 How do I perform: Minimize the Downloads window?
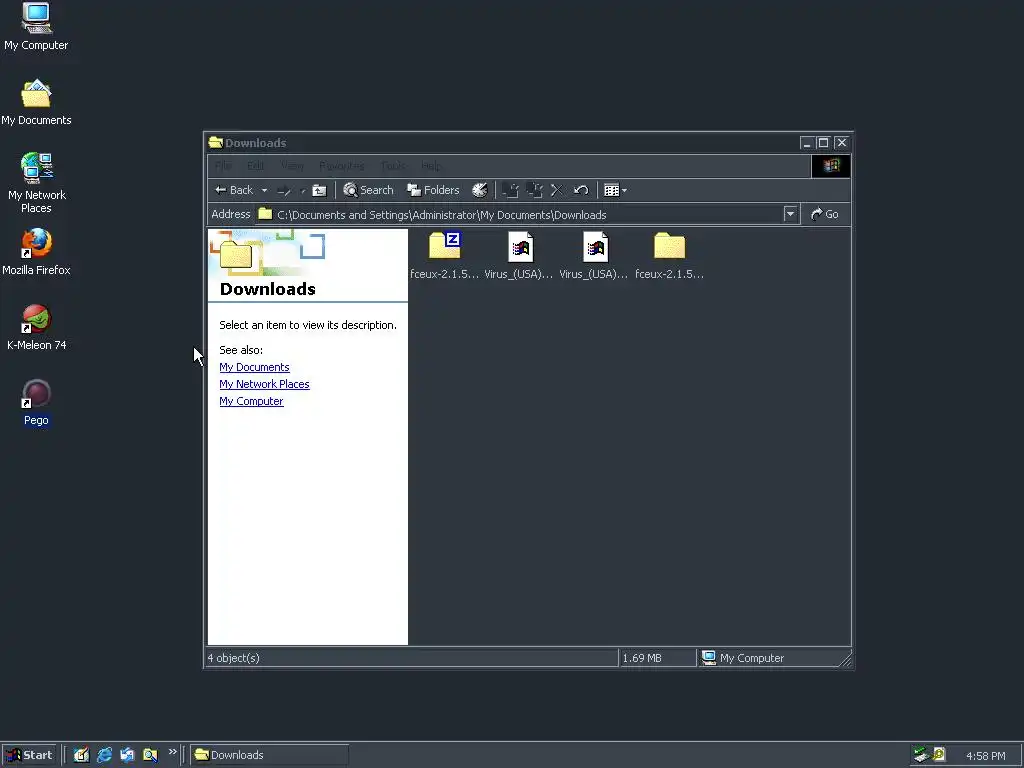[x=807, y=142]
